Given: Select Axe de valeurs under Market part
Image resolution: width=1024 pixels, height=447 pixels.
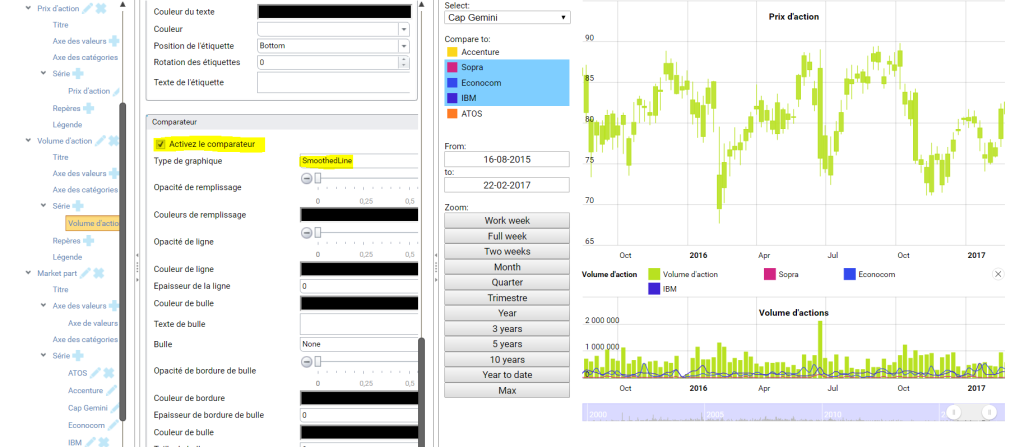Looking at the screenshot, I should coord(93,323).
